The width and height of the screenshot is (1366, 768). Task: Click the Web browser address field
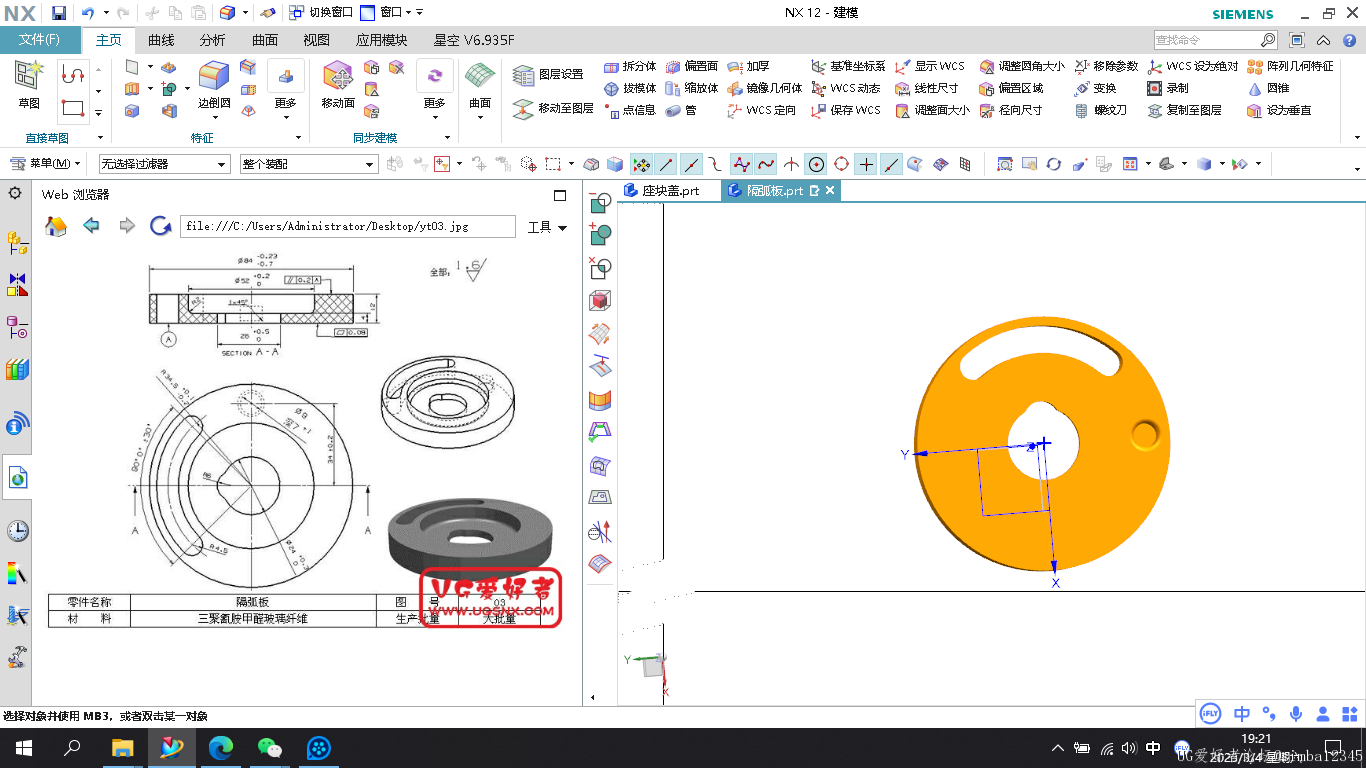point(347,227)
